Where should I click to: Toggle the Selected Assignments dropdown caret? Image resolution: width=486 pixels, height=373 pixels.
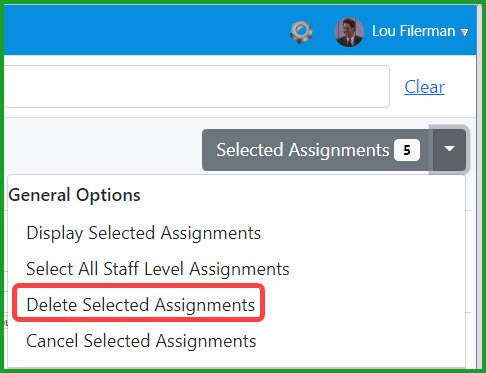[449, 149]
